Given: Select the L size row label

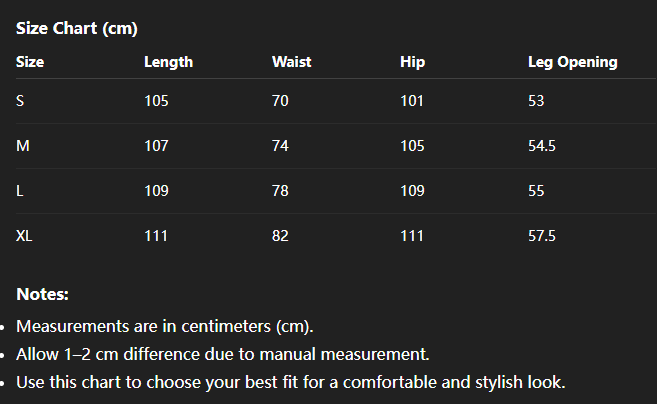Looking at the screenshot, I should coord(20,191).
